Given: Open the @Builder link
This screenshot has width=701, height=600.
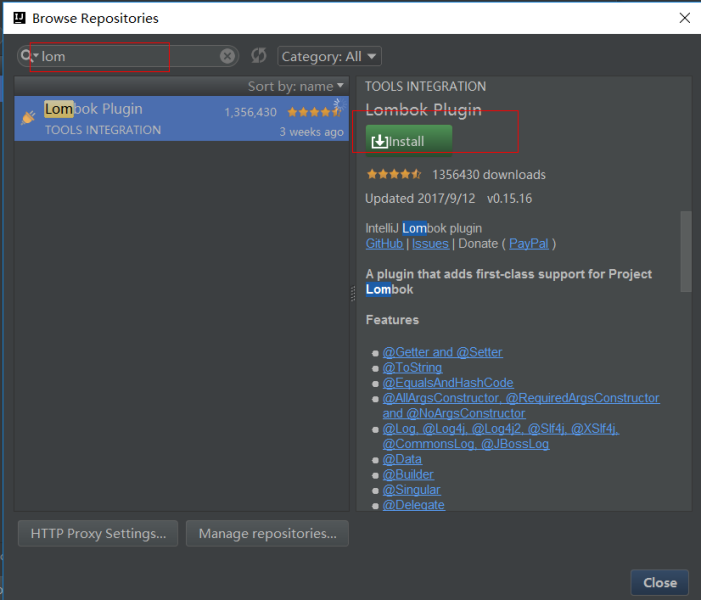Looking at the screenshot, I should (408, 474).
